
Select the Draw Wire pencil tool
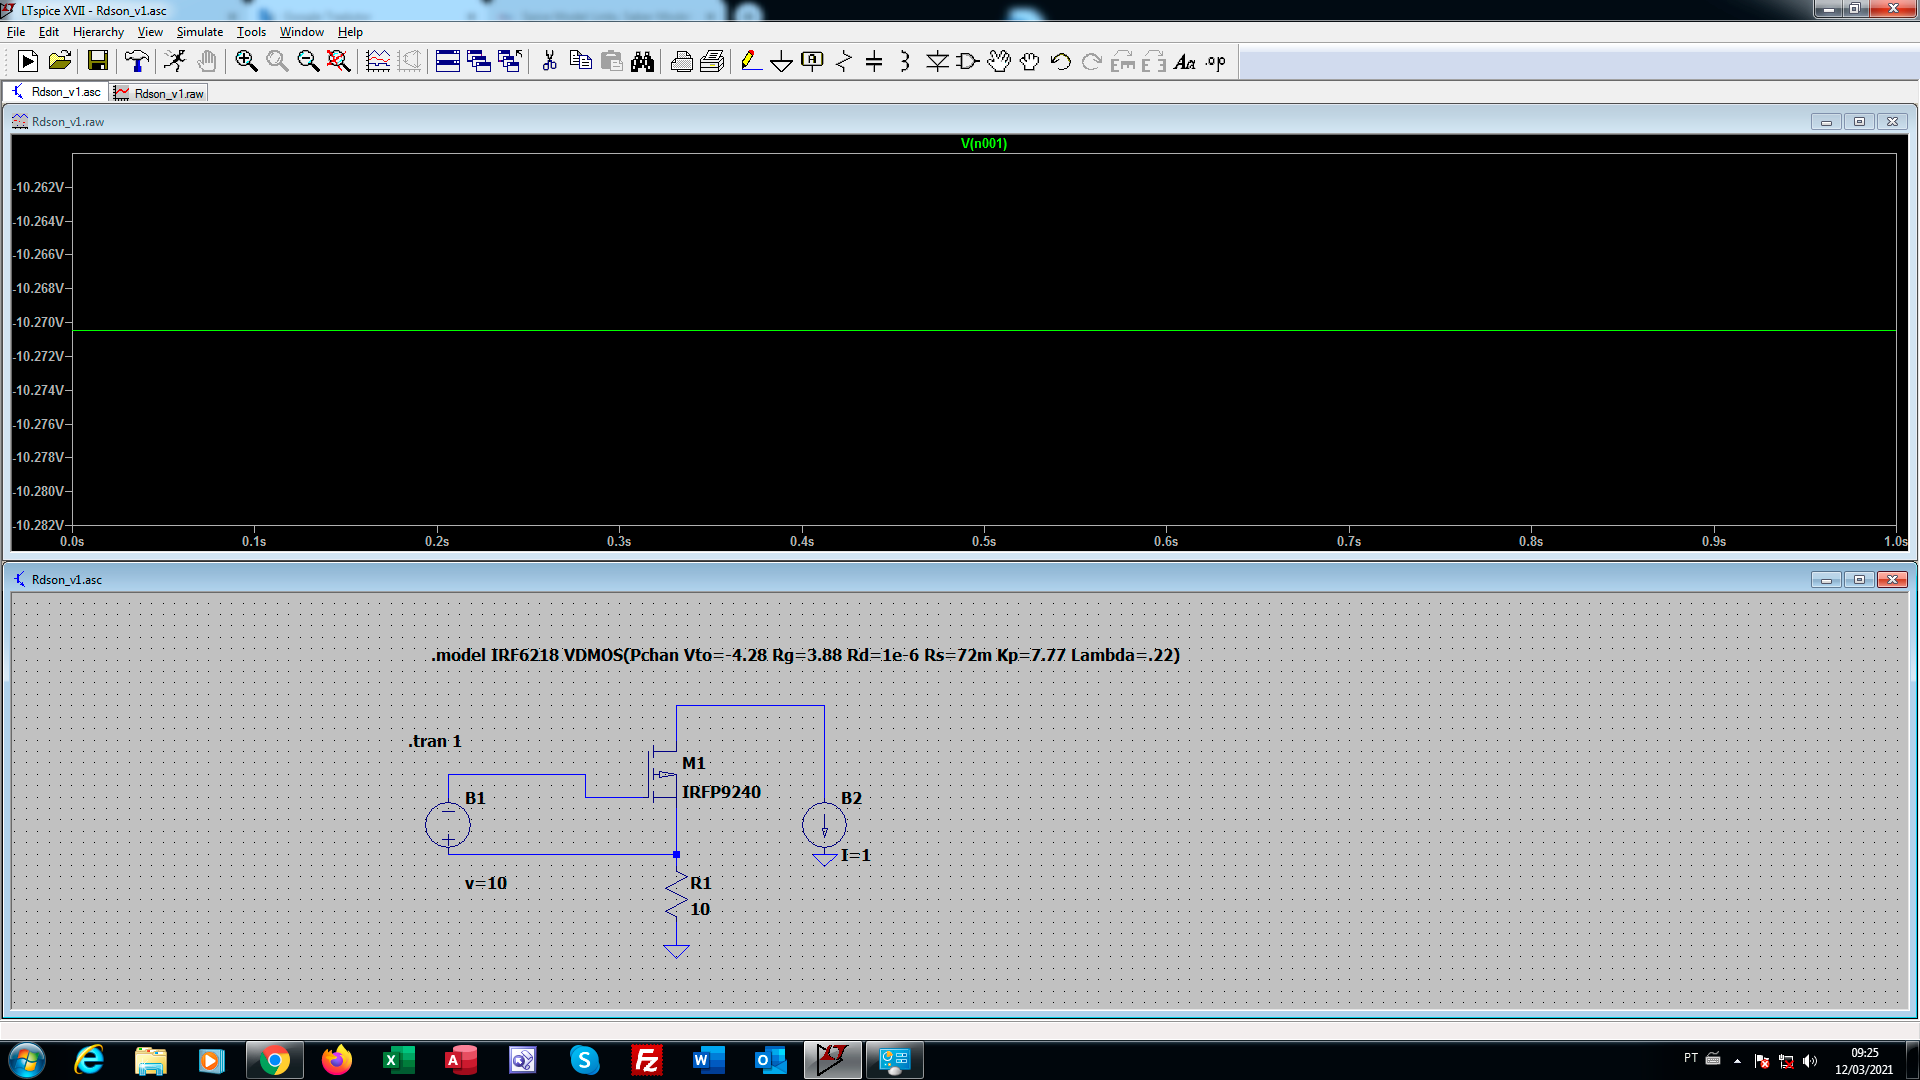point(751,62)
